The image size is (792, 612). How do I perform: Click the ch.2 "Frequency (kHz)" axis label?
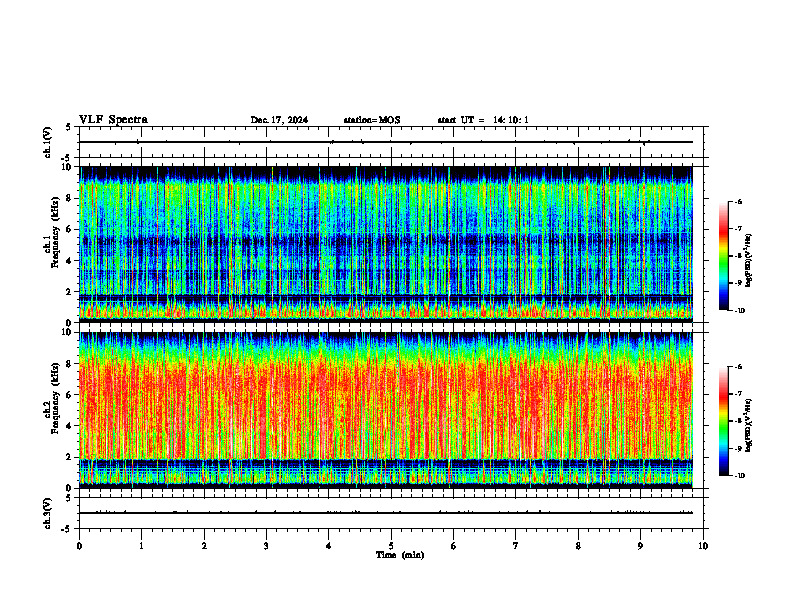55,398
